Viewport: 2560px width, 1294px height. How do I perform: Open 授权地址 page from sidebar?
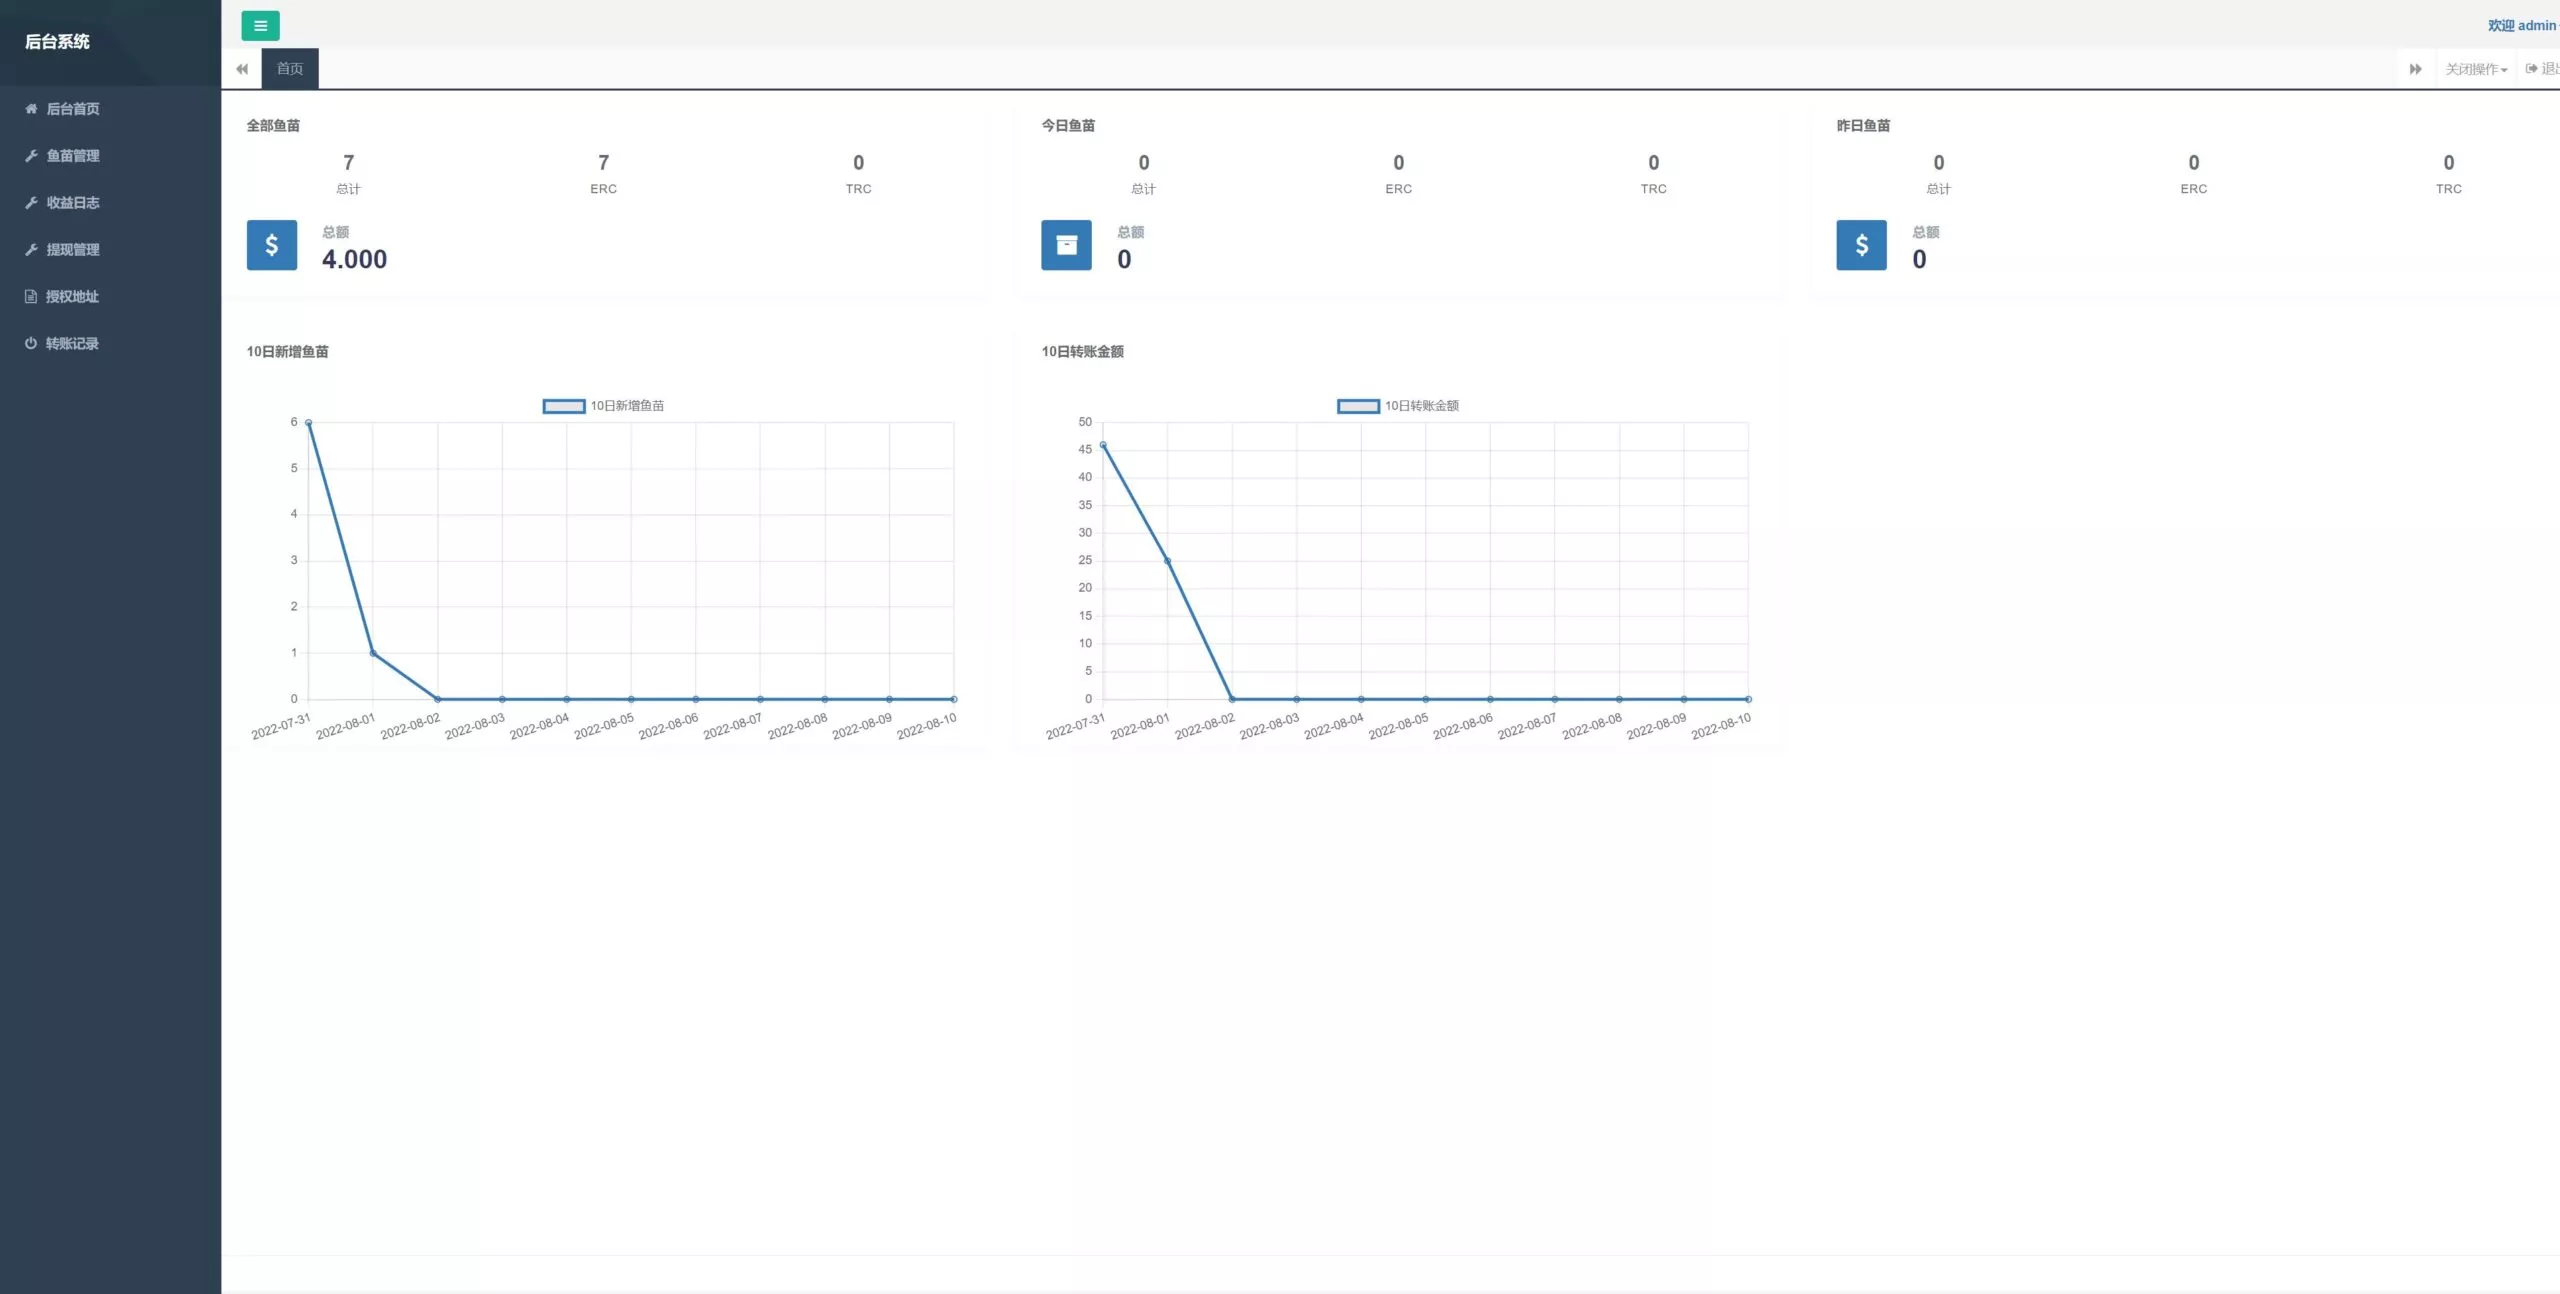(x=72, y=297)
